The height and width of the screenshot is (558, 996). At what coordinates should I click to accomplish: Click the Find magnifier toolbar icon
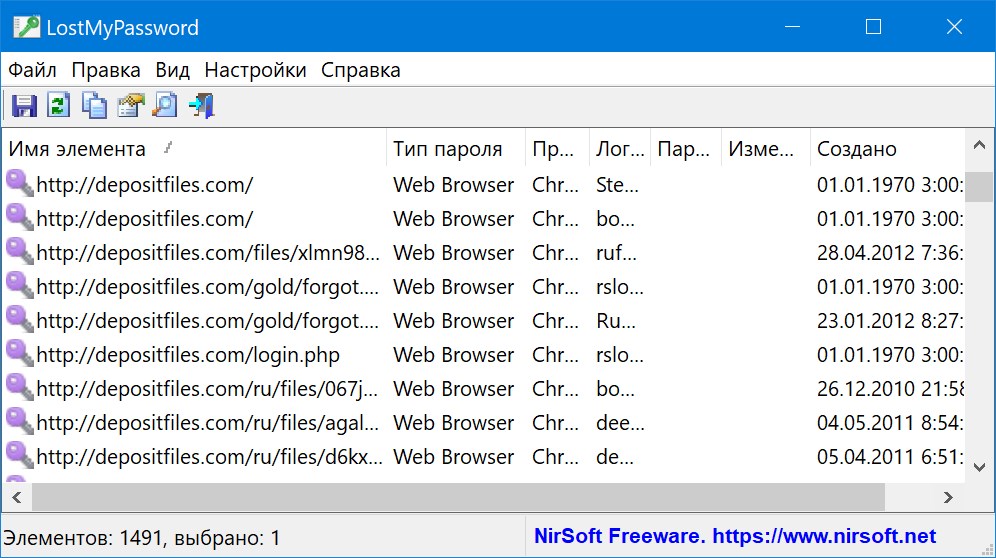(x=165, y=105)
